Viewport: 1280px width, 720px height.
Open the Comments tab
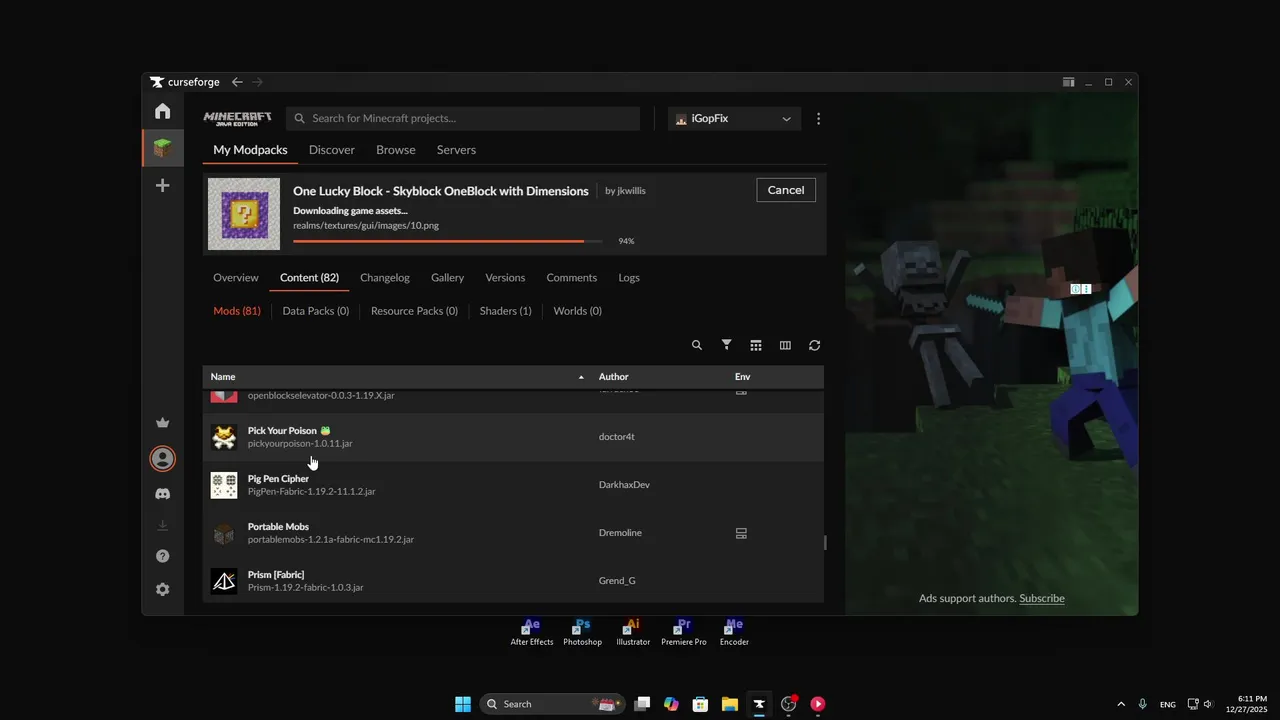pyautogui.click(x=572, y=278)
